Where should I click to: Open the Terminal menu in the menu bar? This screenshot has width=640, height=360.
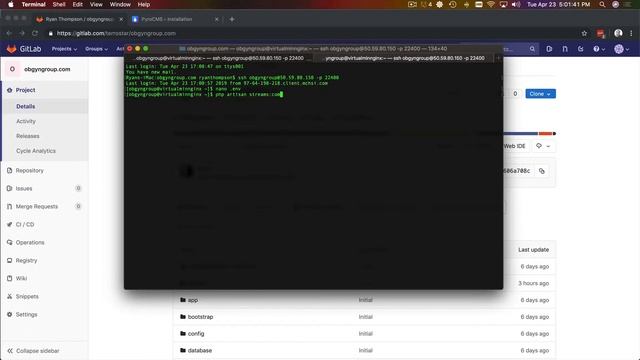click(33, 4)
